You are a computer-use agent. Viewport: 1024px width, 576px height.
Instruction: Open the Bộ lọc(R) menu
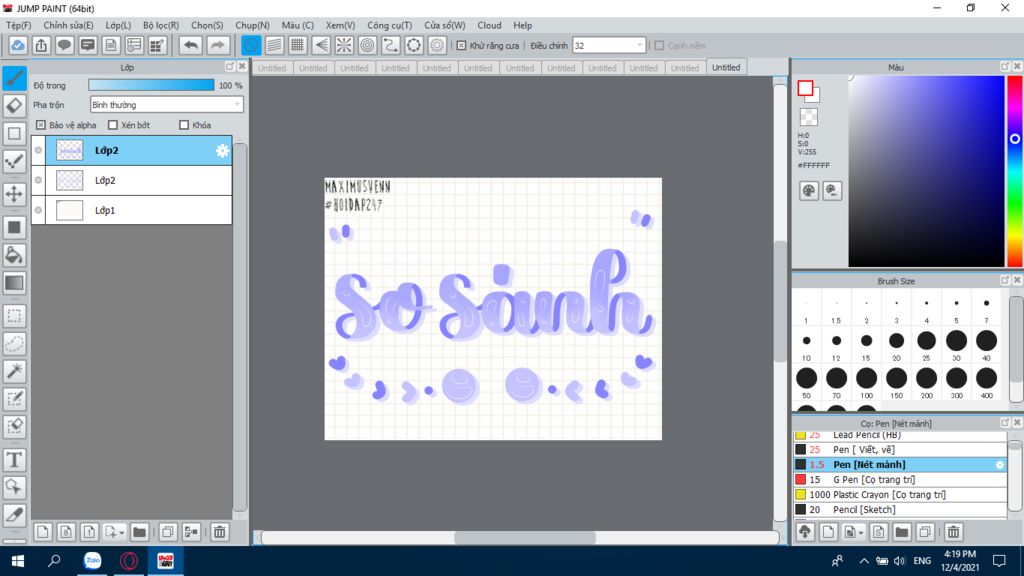tap(161, 25)
